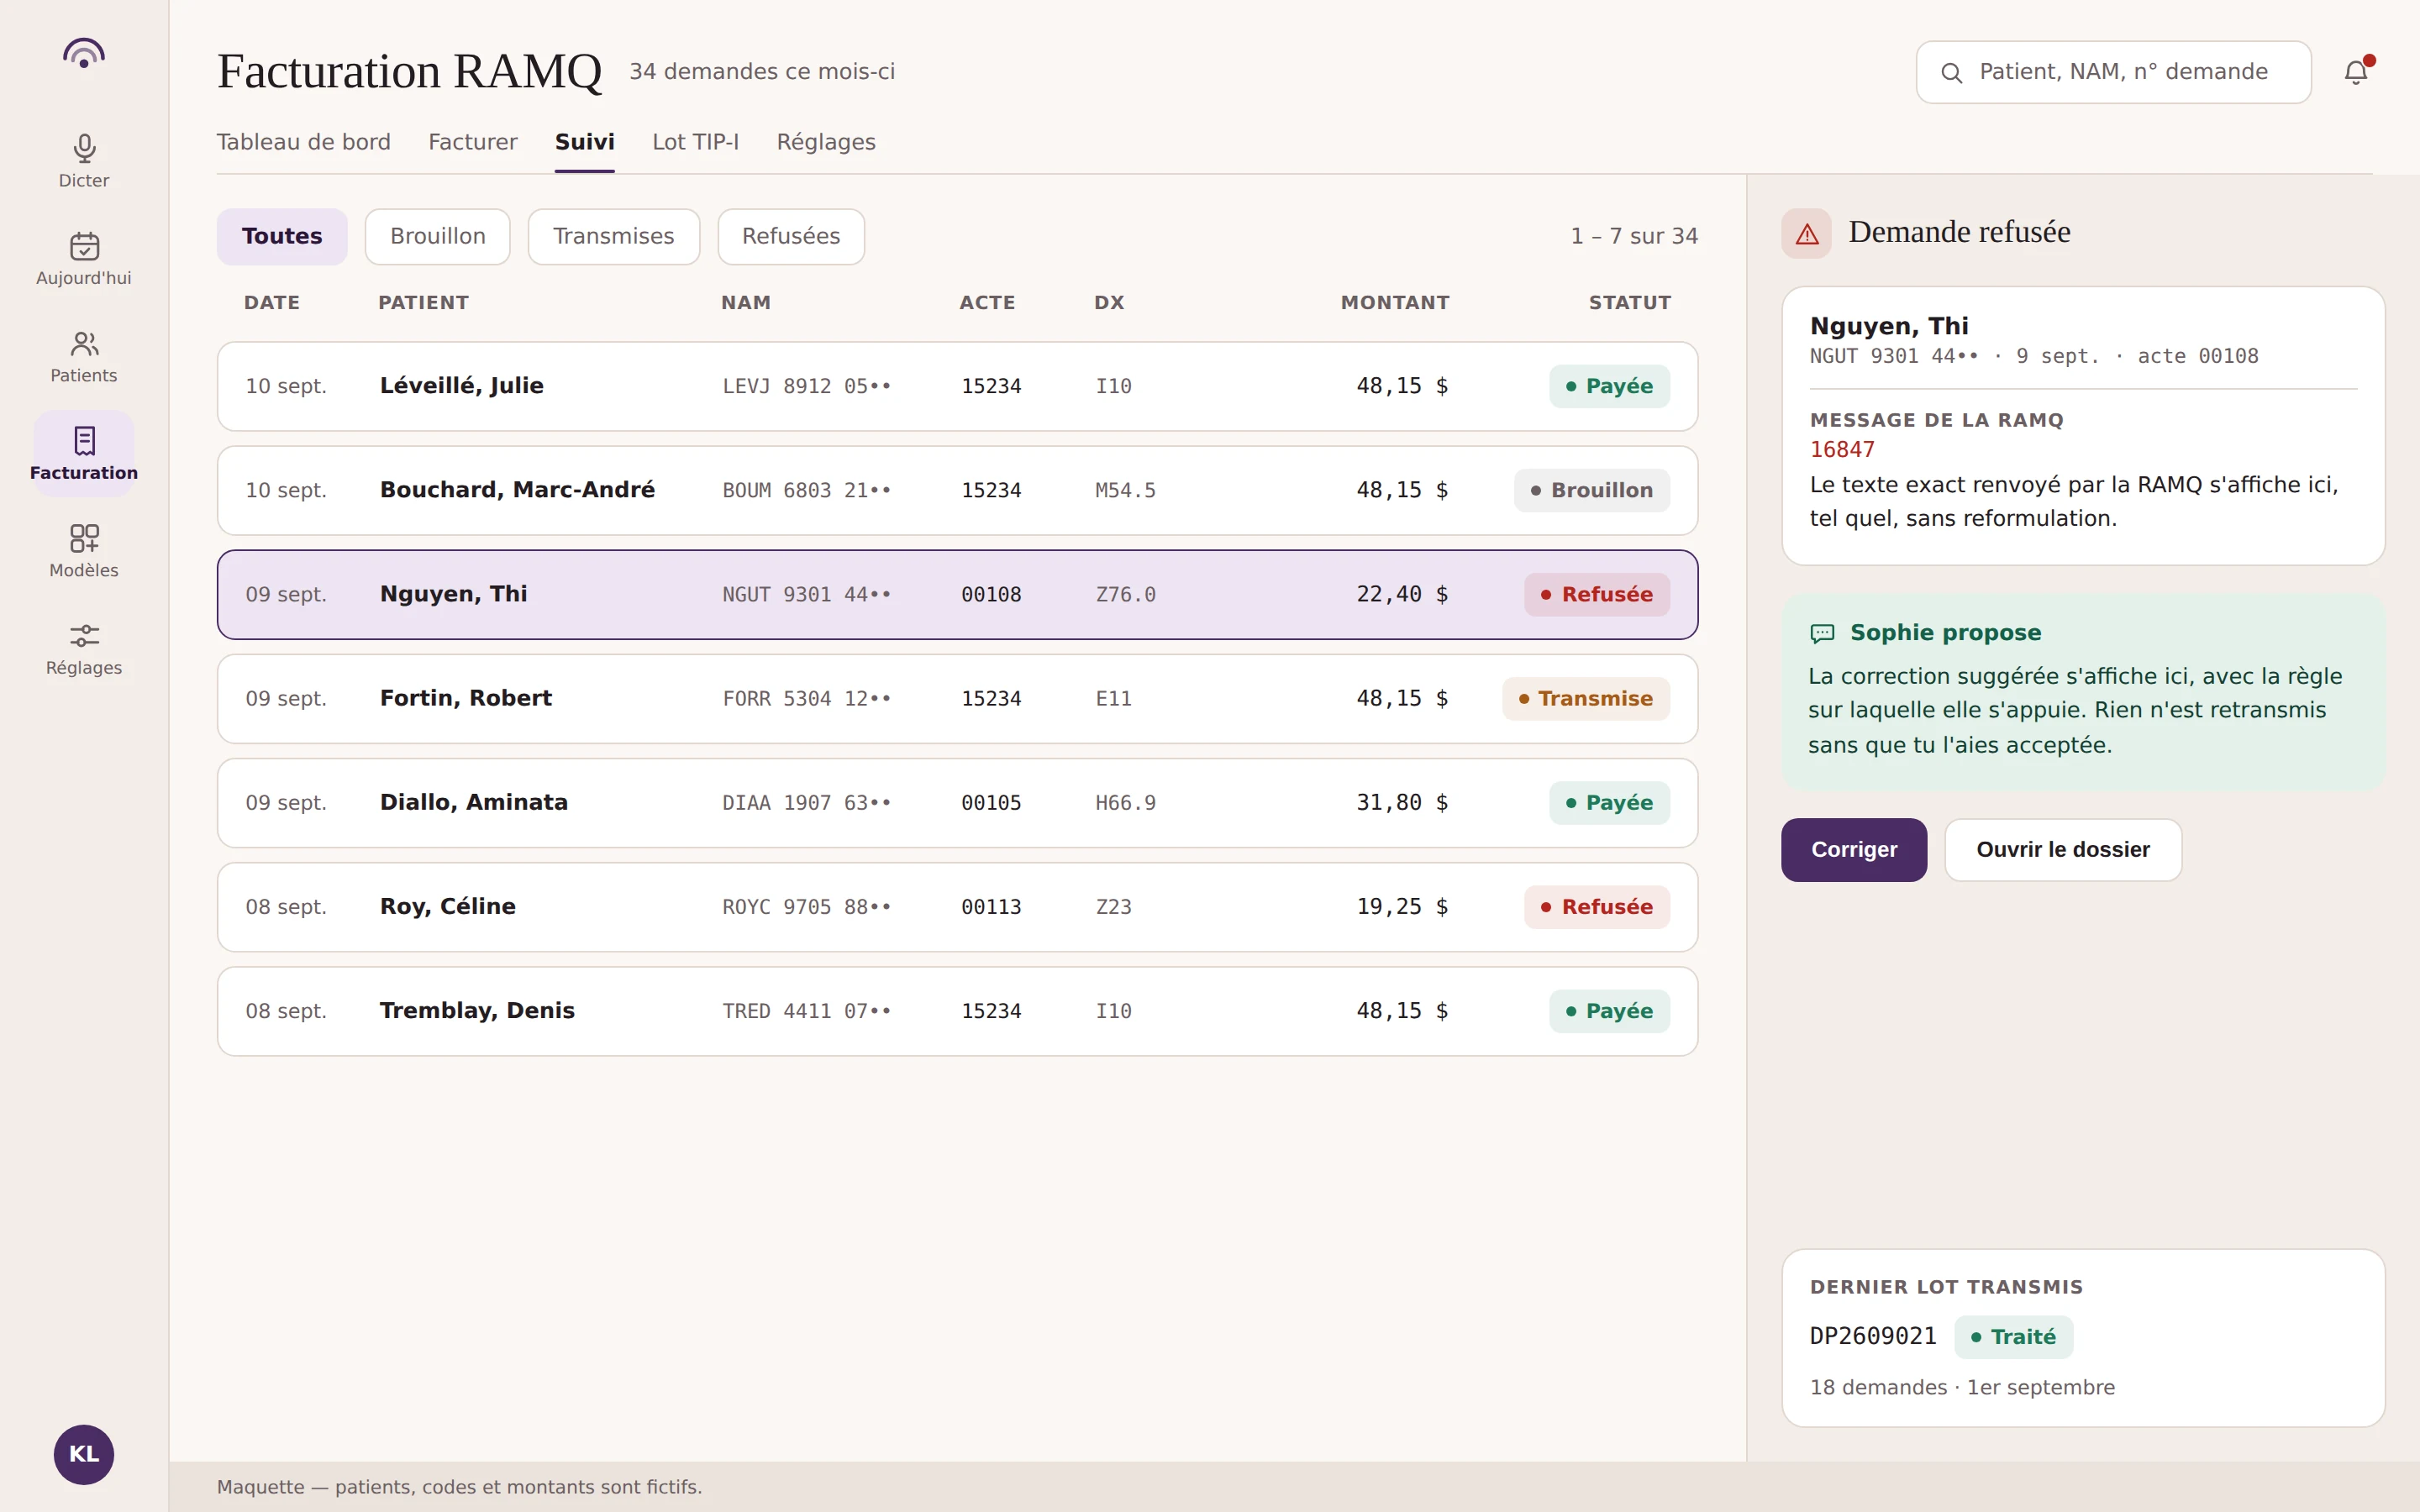Open Aujourd'hui calendar in sidebar
2420x1512 pixels.
tap(84, 259)
